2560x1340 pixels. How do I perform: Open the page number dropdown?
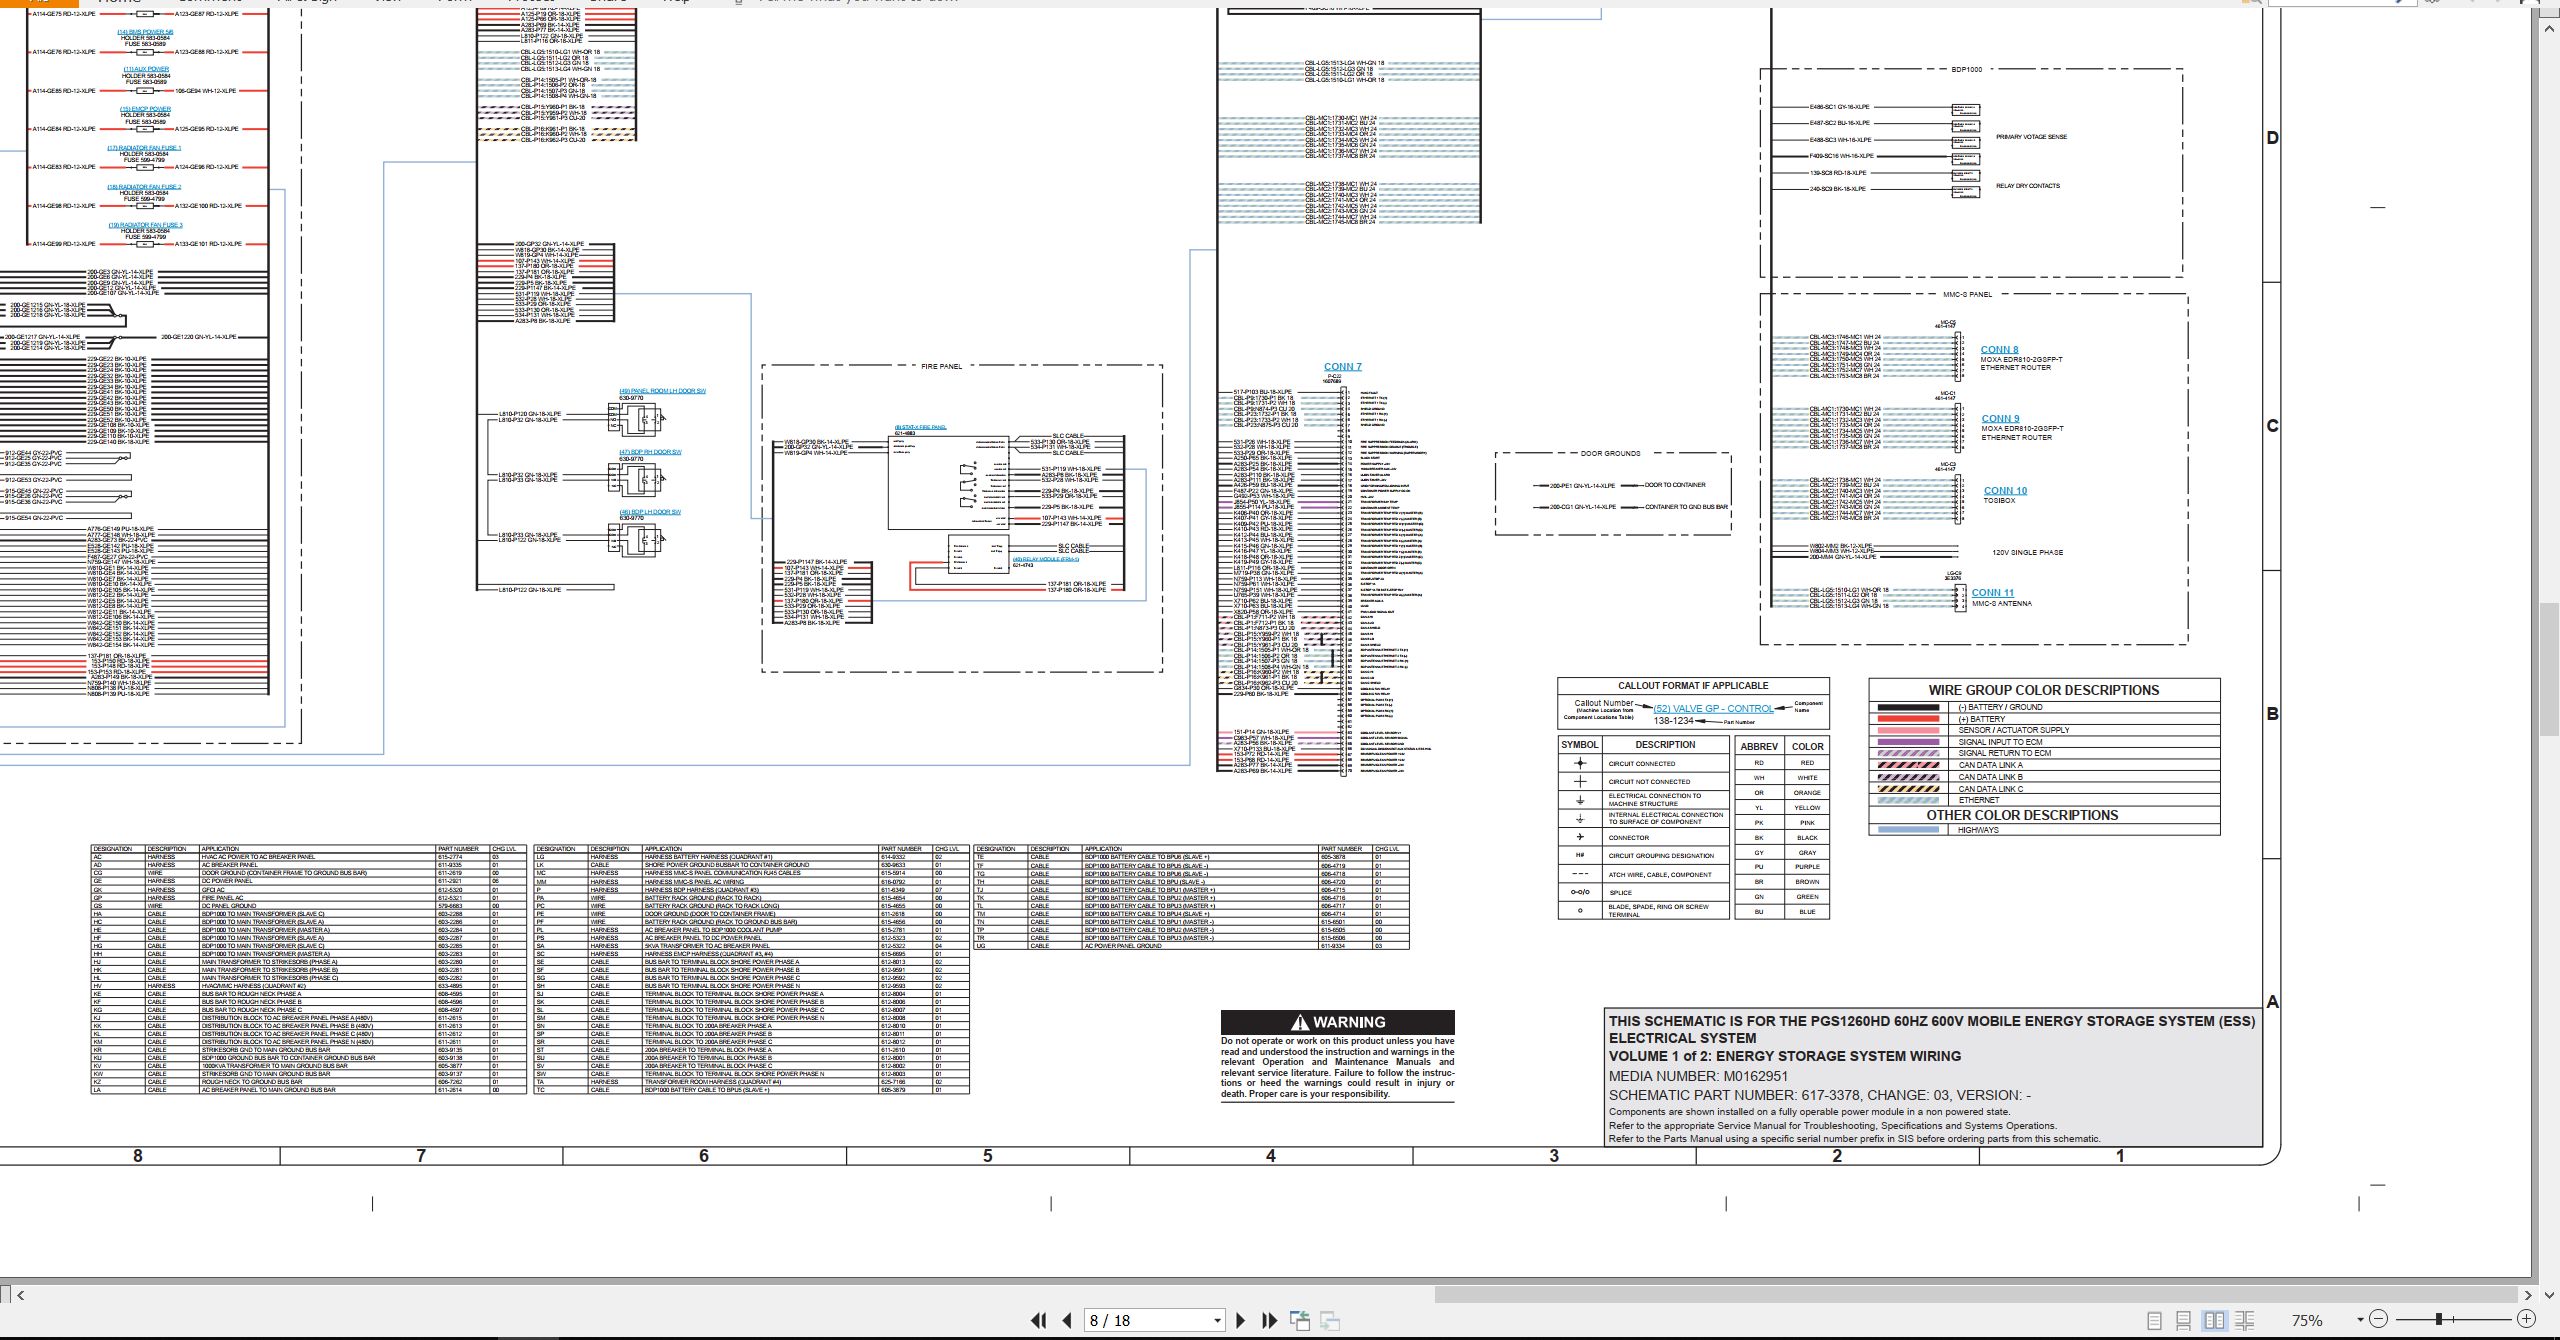coord(1217,1321)
